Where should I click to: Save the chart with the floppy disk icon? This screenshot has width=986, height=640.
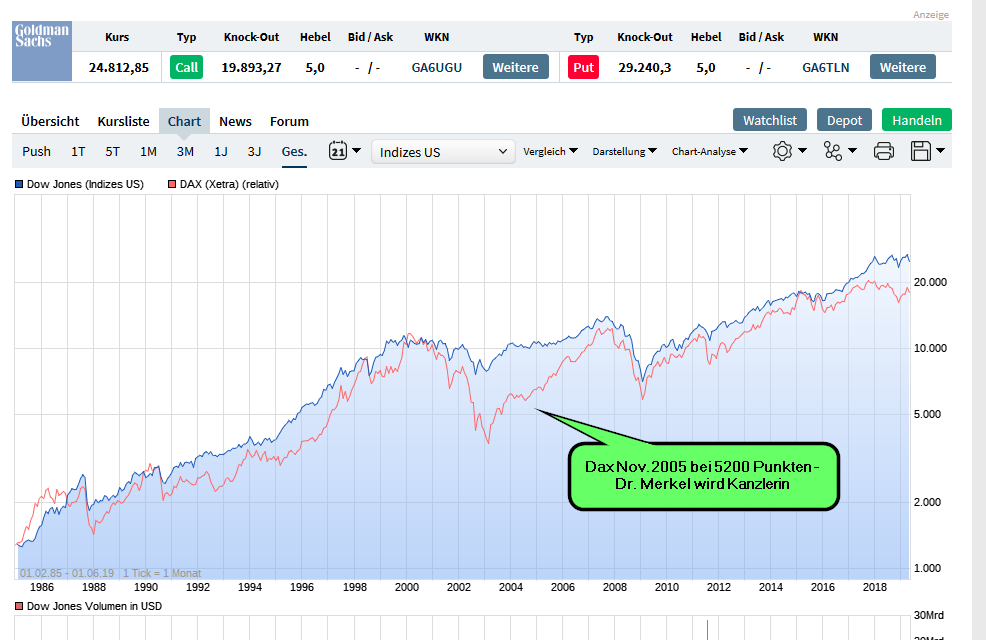coord(921,151)
